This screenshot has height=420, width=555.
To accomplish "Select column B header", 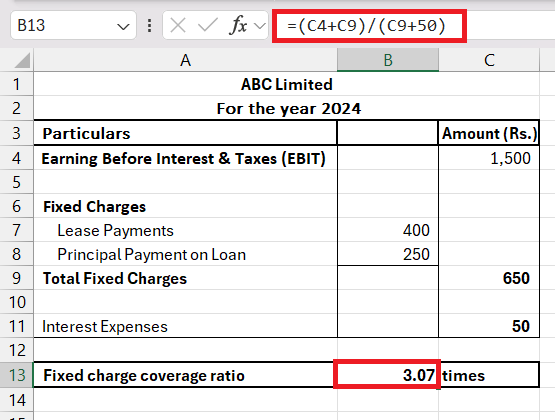I will [x=388, y=60].
